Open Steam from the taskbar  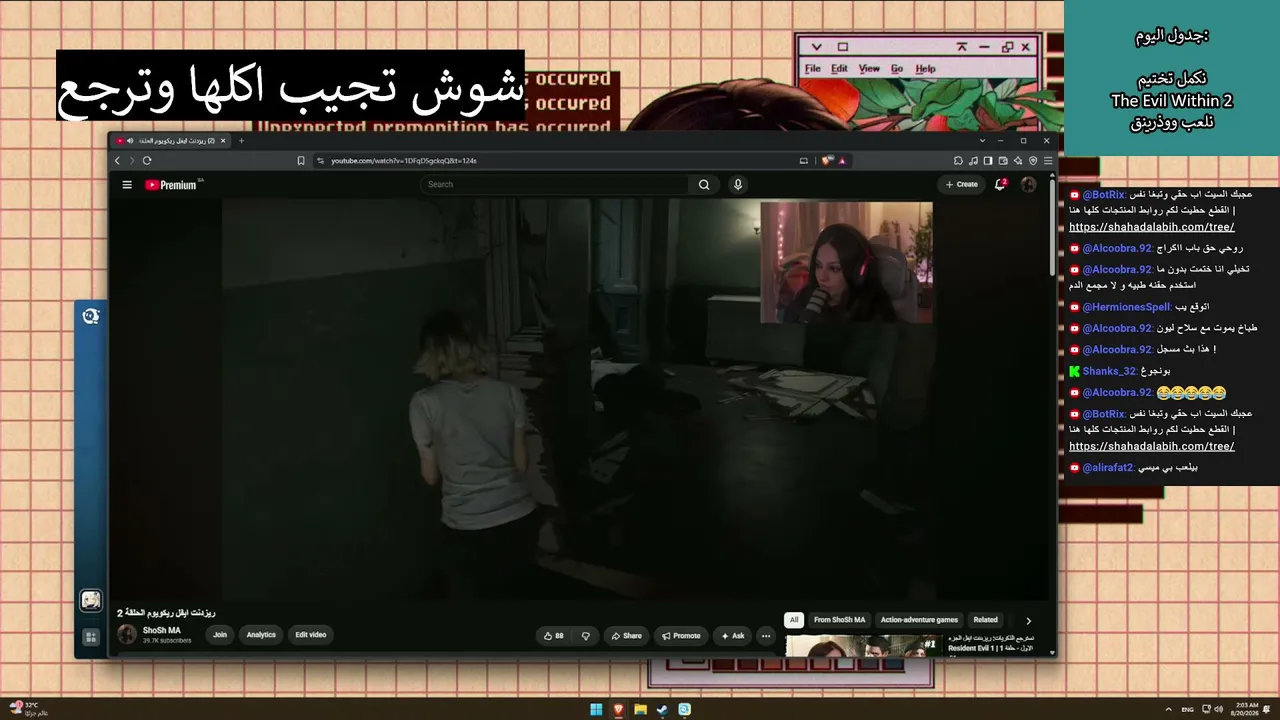[662, 710]
